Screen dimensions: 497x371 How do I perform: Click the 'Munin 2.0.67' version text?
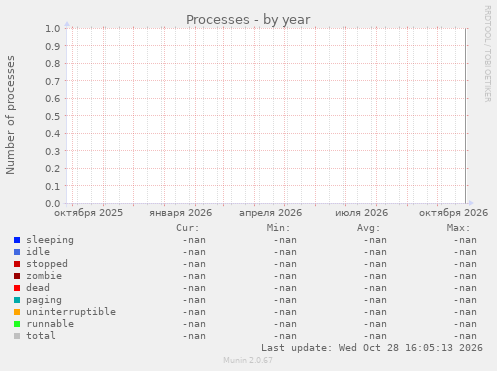point(248,360)
